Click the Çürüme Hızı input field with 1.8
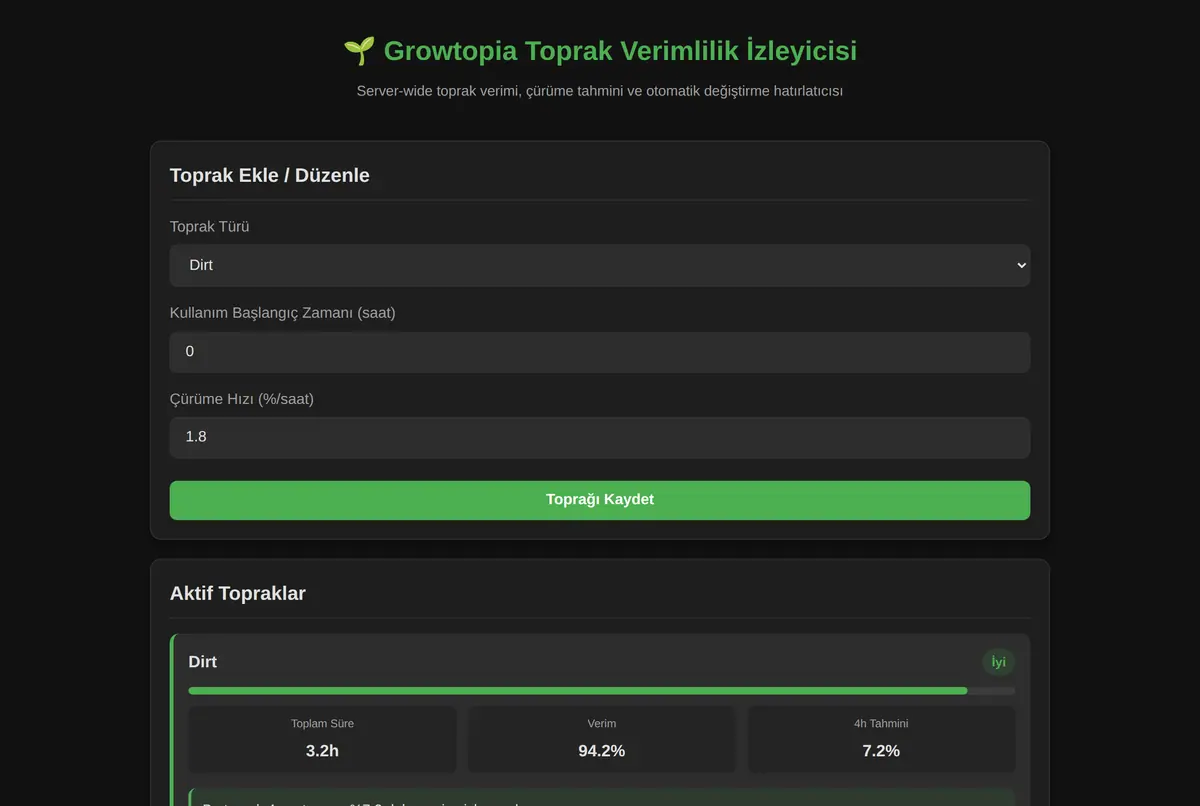1200x806 pixels. pyautogui.click(x=600, y=437)
